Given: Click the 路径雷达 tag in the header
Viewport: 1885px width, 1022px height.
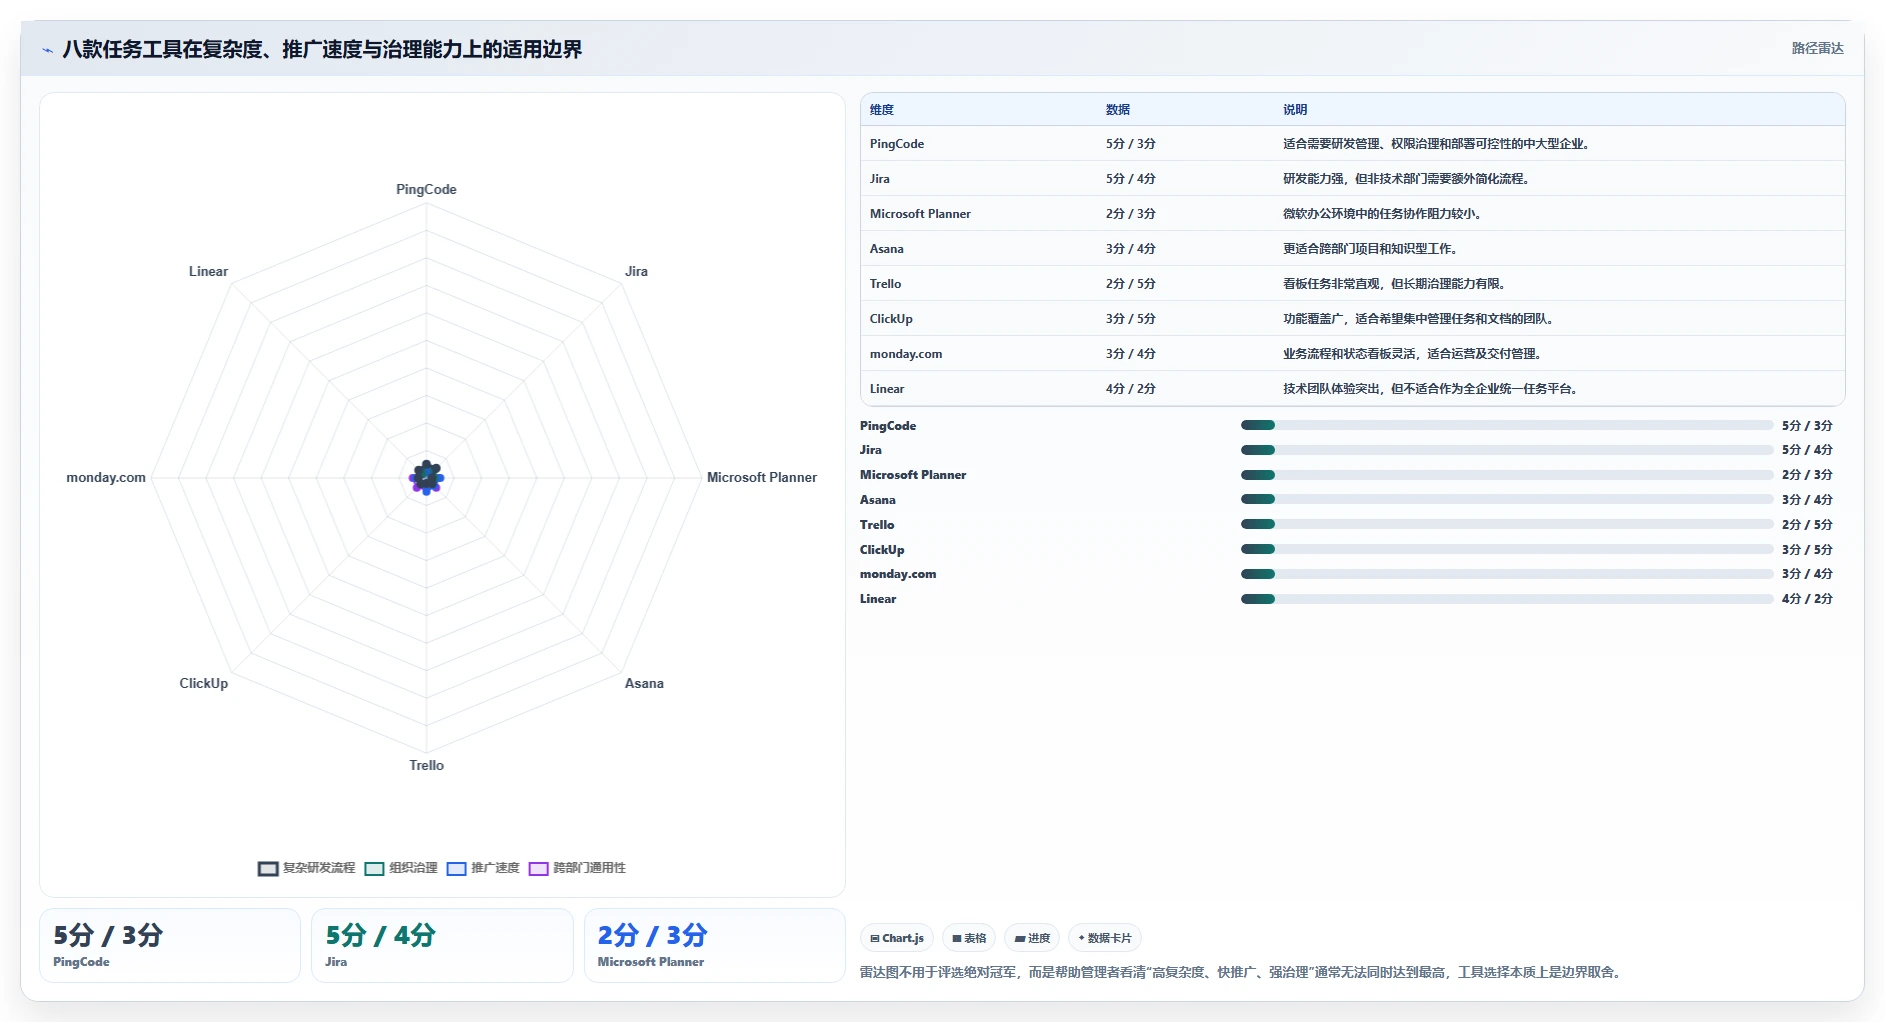Looking at the screenshot, I should coord(1817,48).
